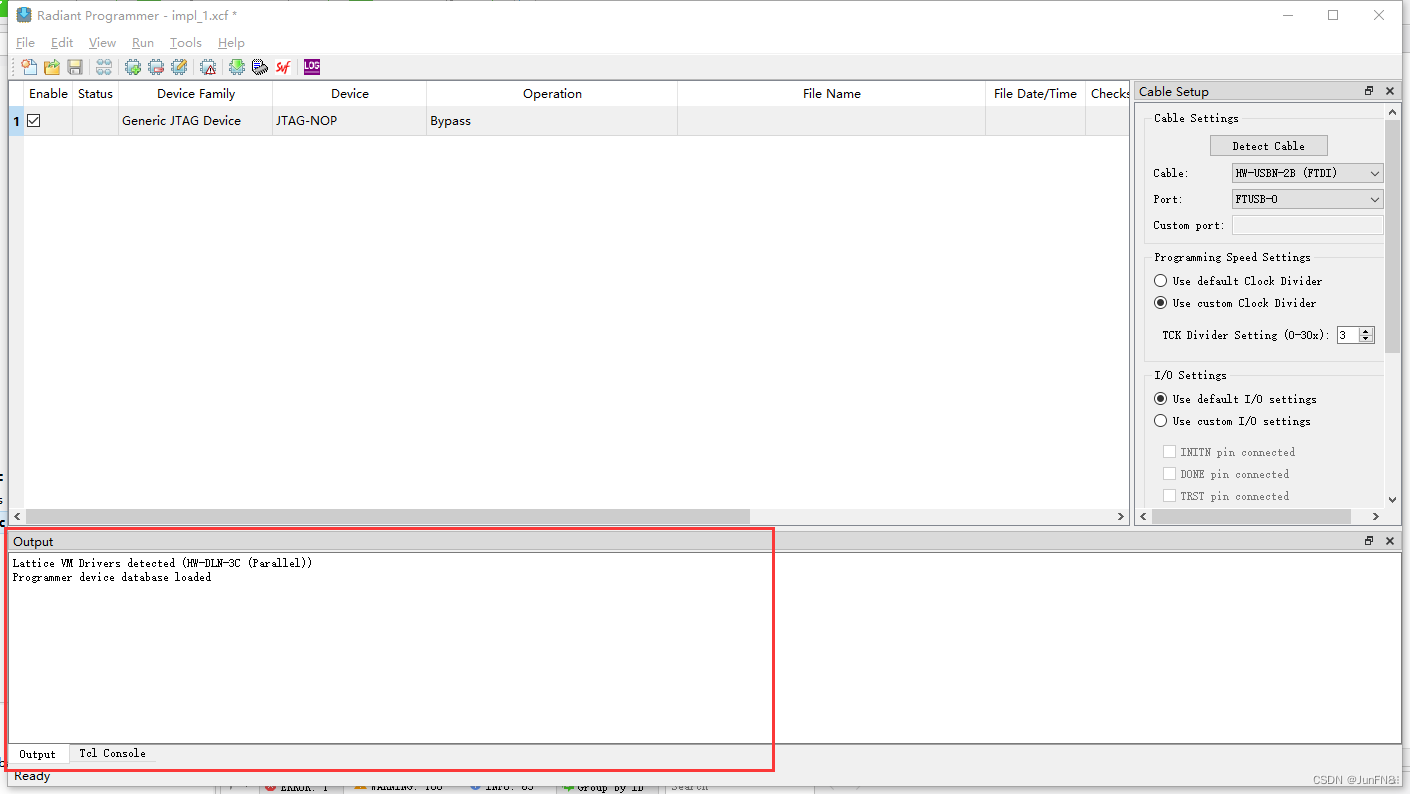The image size is (1410, 794).
Task: Click the File Name column header
Action: [x=831, y=93]
